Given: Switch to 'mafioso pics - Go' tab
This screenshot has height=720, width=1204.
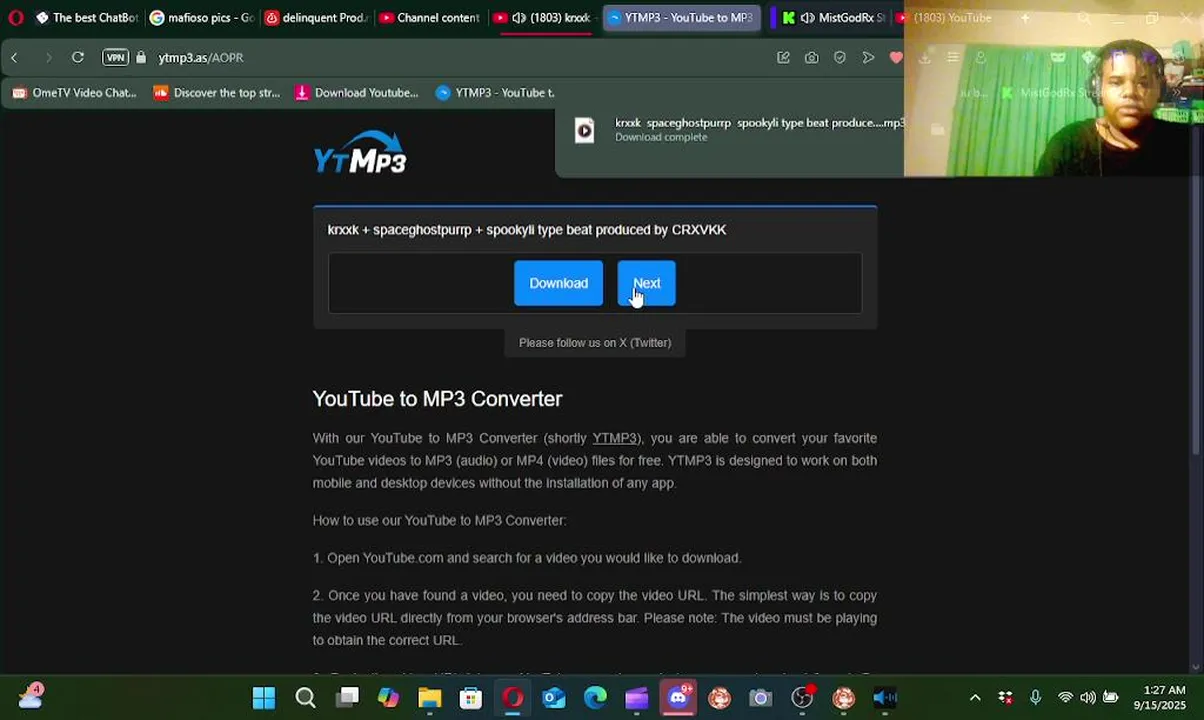Looking at the screenshot, I should click(x=201, y=18).
